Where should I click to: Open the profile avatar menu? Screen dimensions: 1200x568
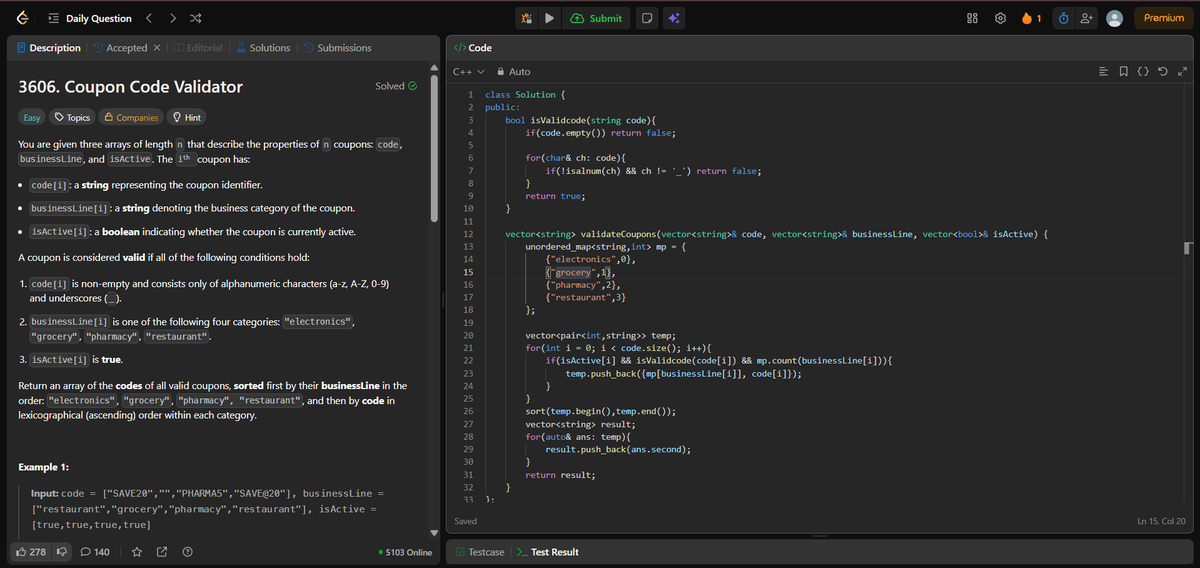(1116, 18)
